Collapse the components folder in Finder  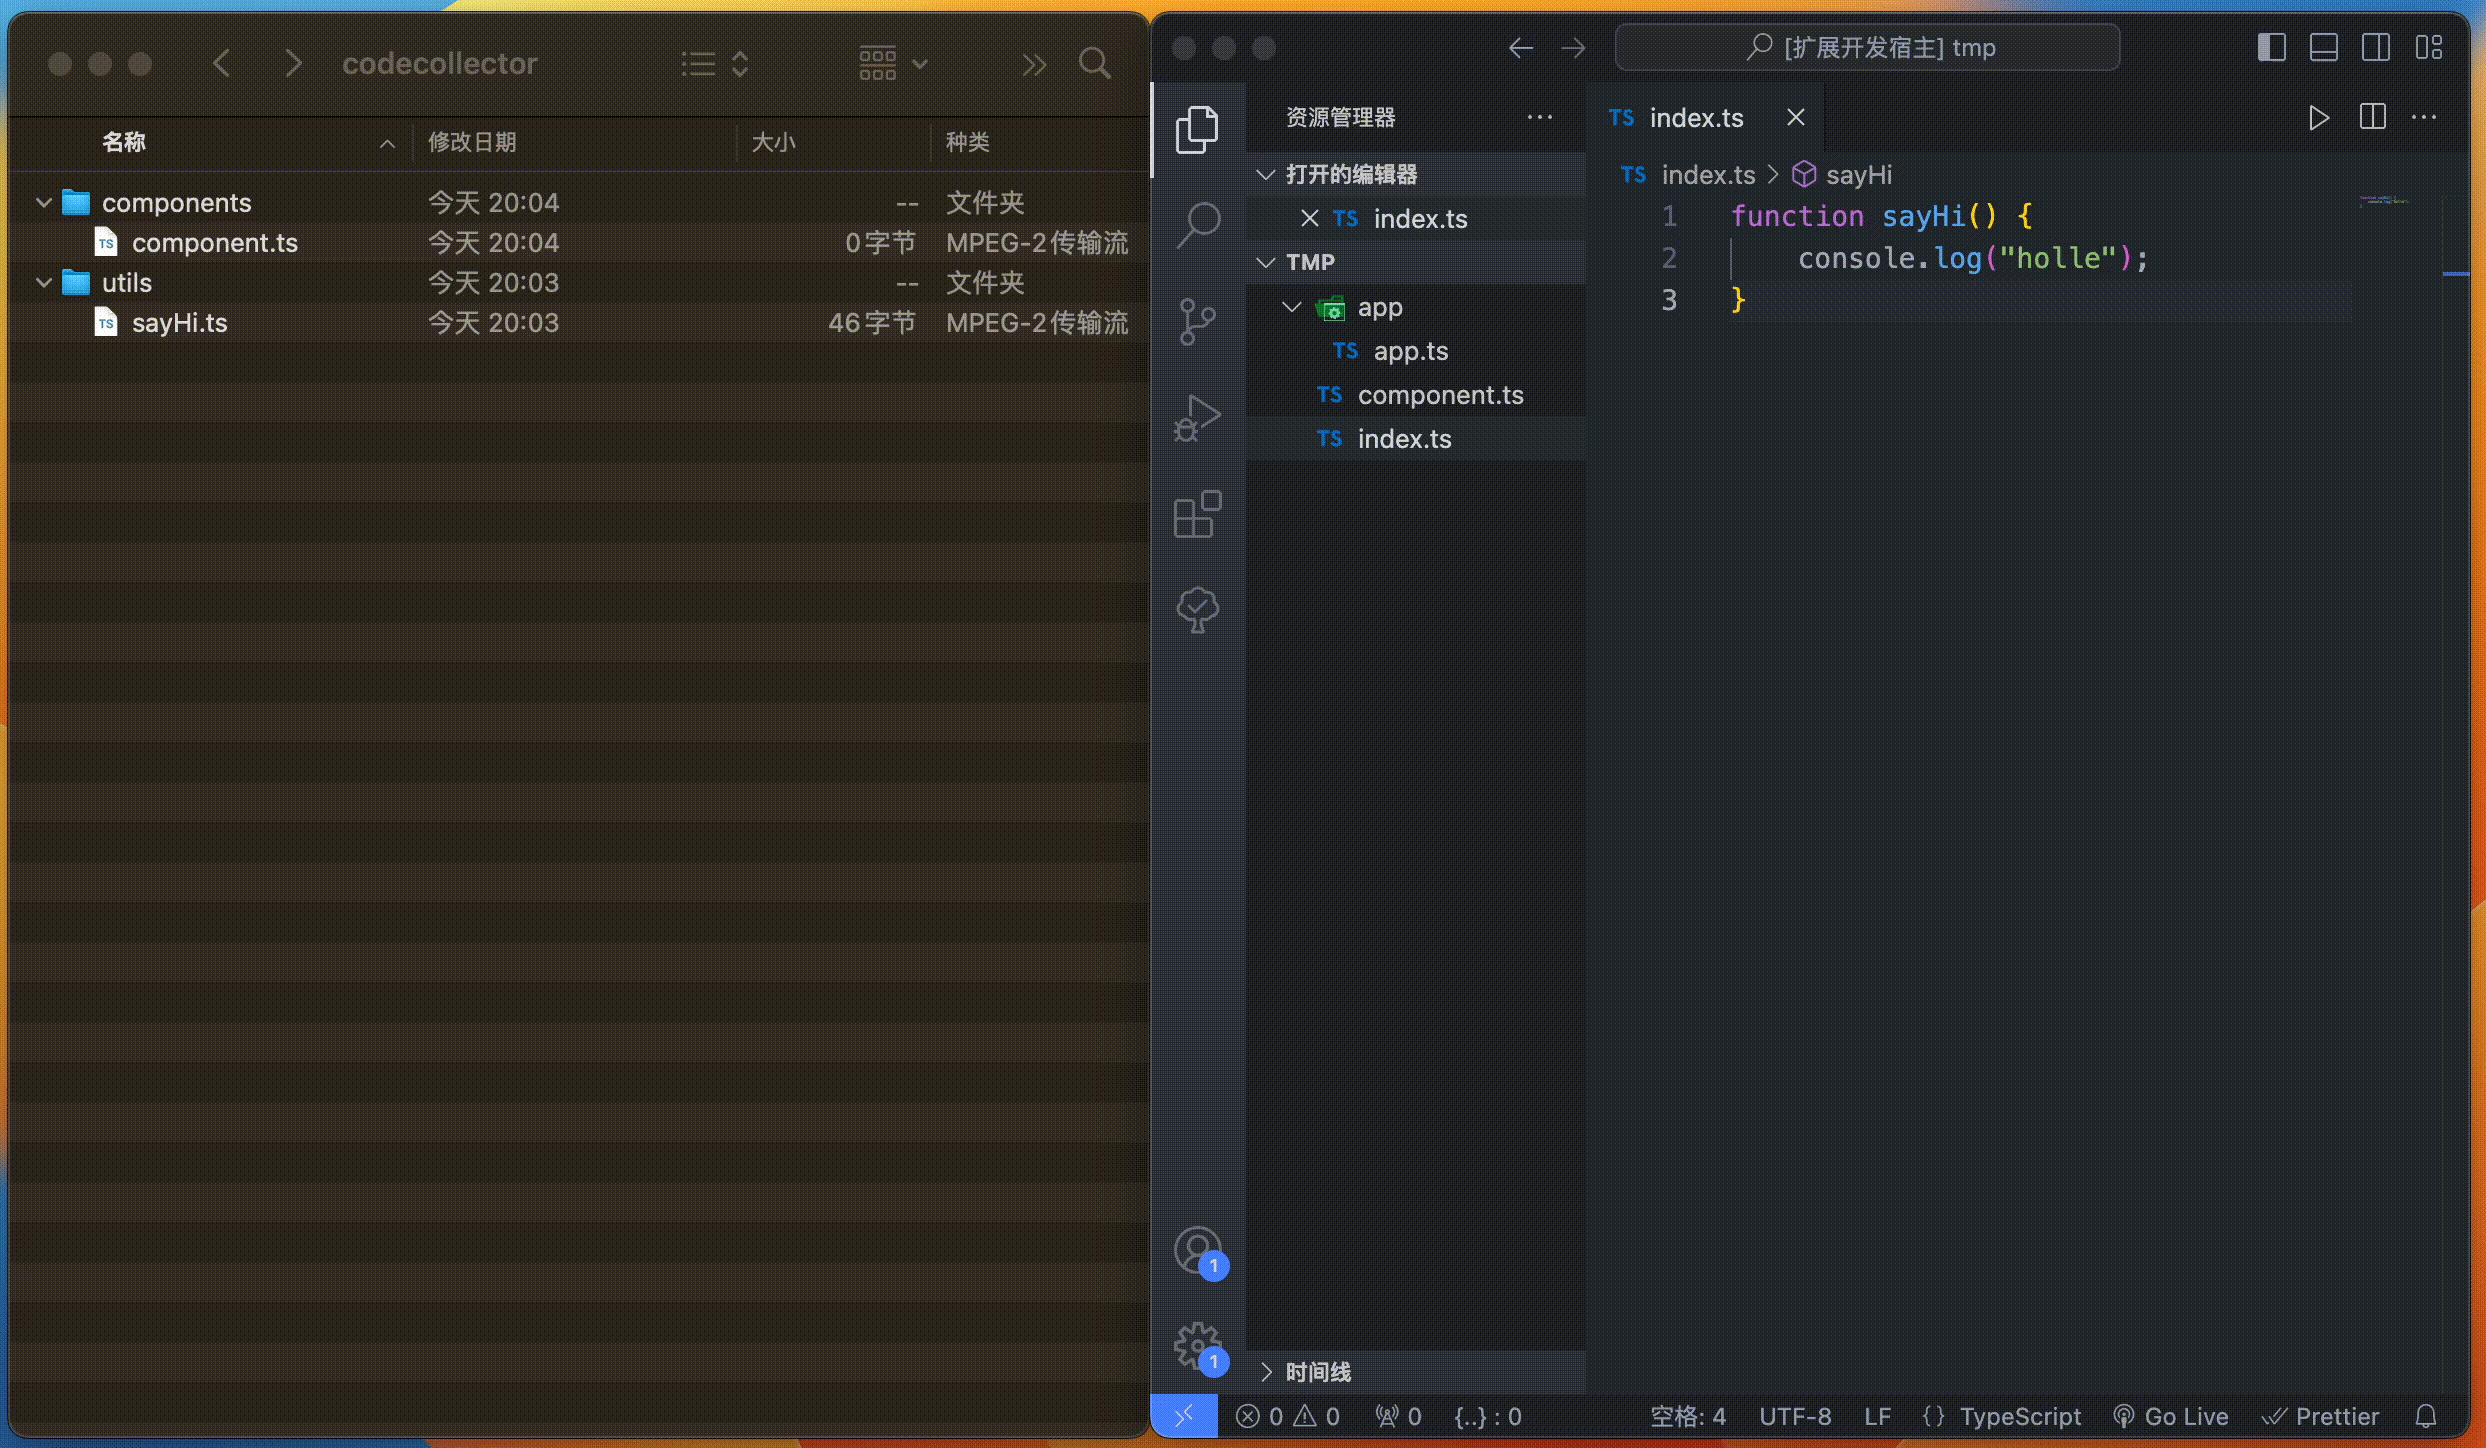(43, 201)
